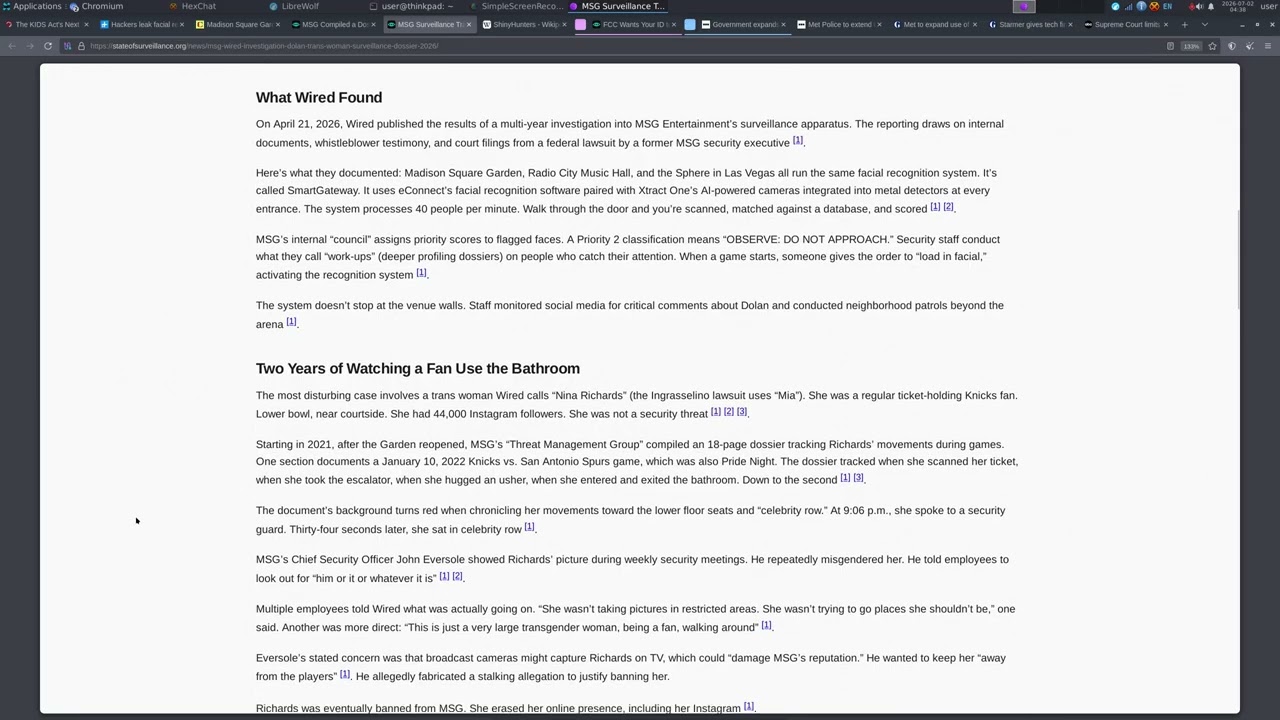Close the 'Supreme Court limits' tab
Viewport: 1280px width, 720px height.
click(x=1166, y=24)
